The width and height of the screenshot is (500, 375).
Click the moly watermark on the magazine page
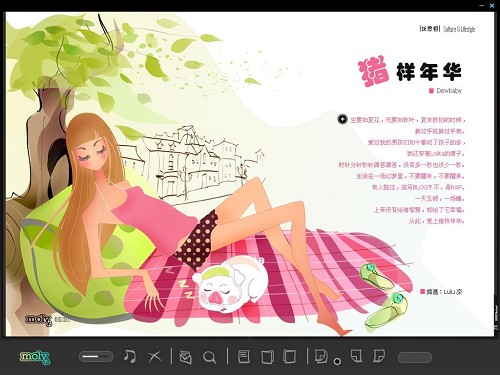[39, 319]
